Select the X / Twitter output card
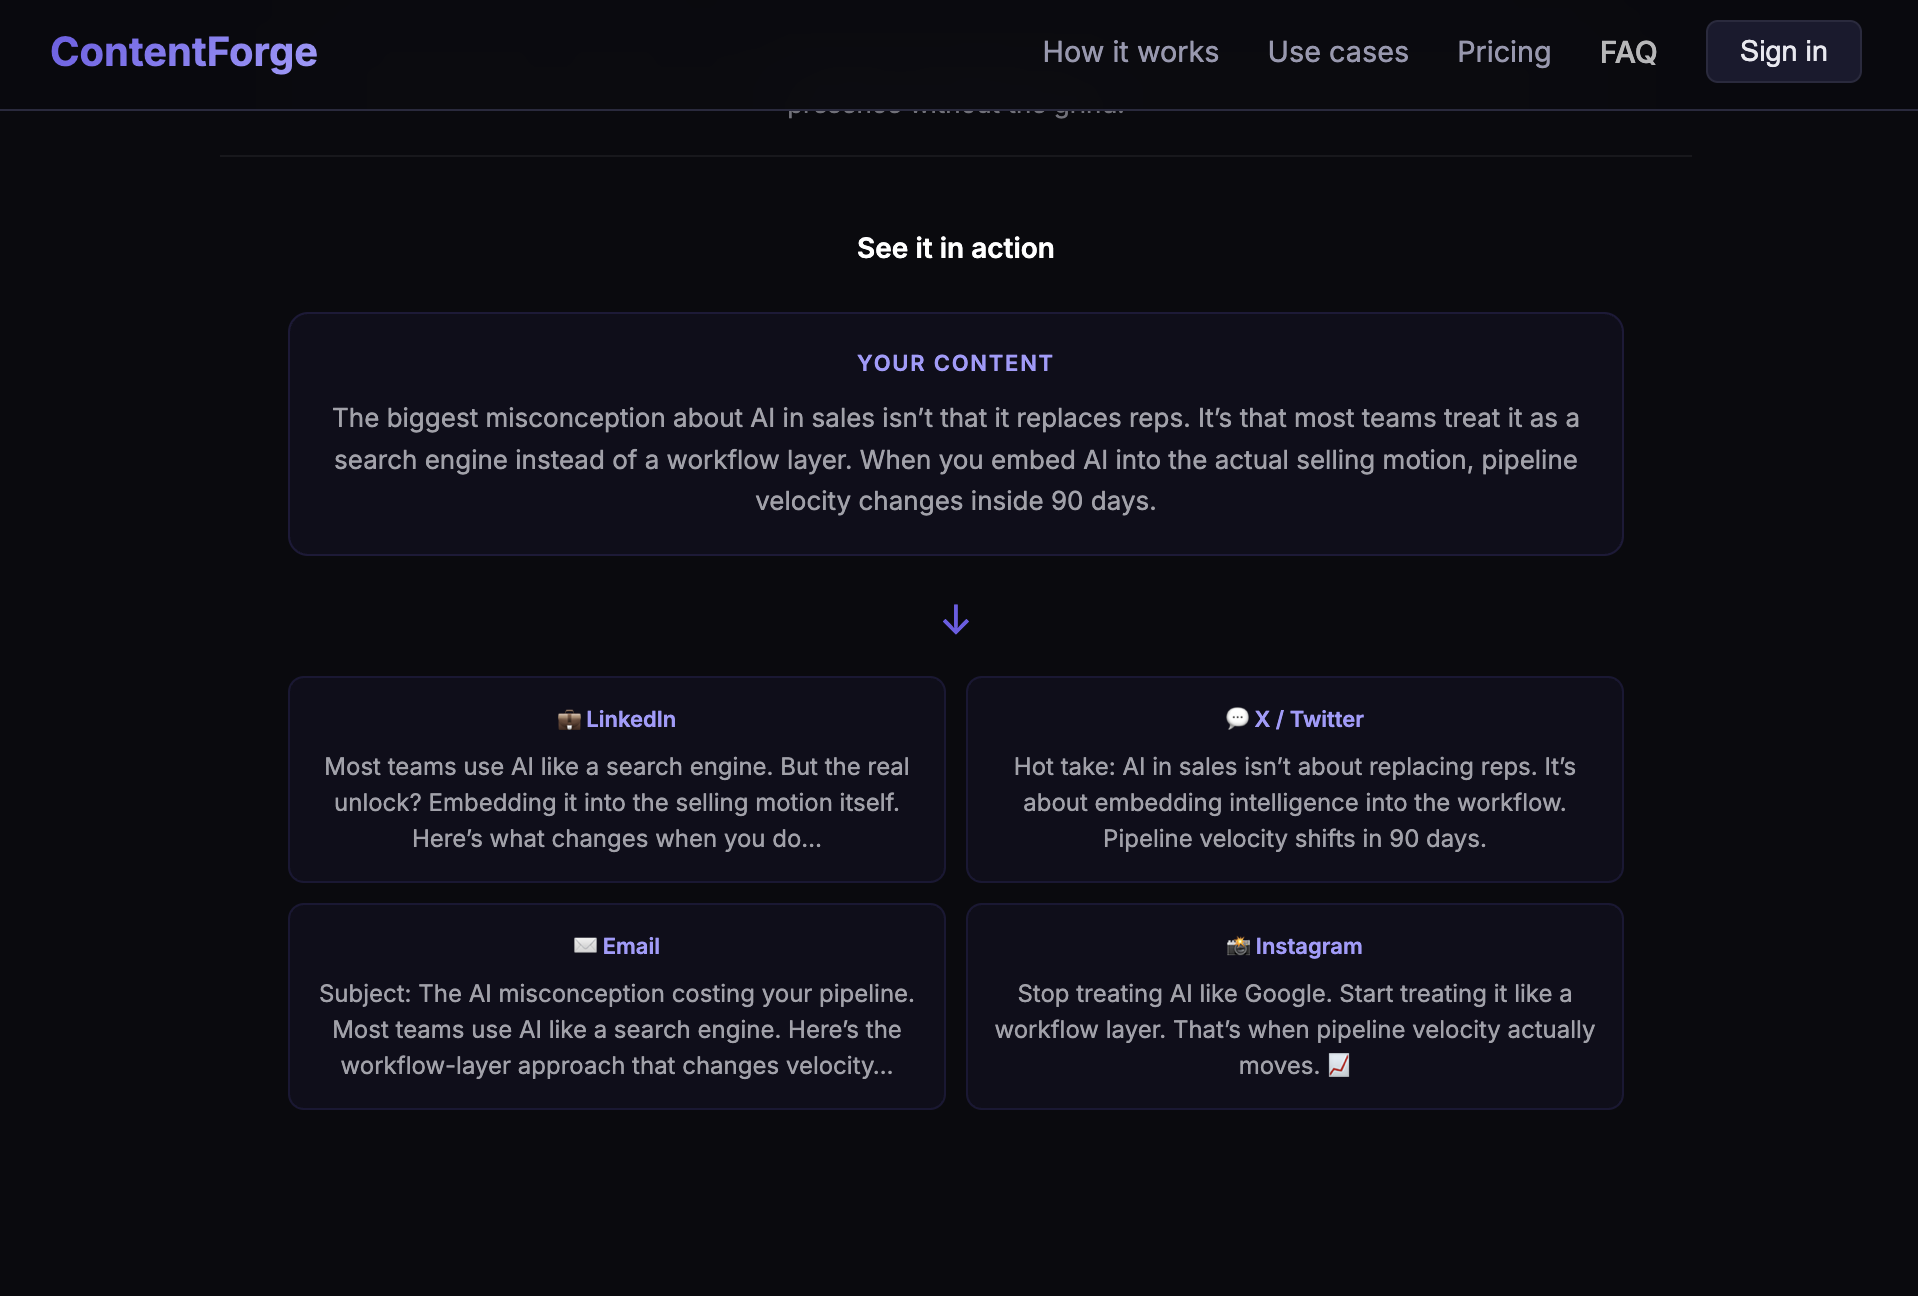The height and width of the screenshot is (1296, 1918). (x=1294, y=780)
